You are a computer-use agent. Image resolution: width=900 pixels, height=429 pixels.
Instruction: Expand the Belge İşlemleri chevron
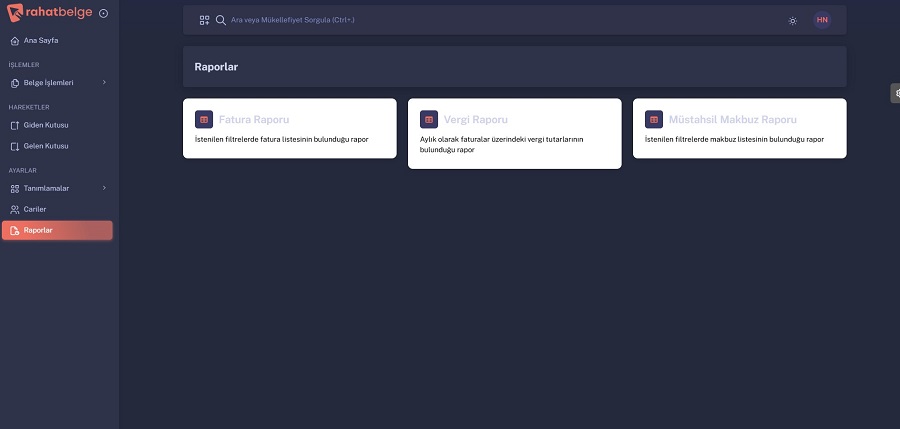[104, 83]
